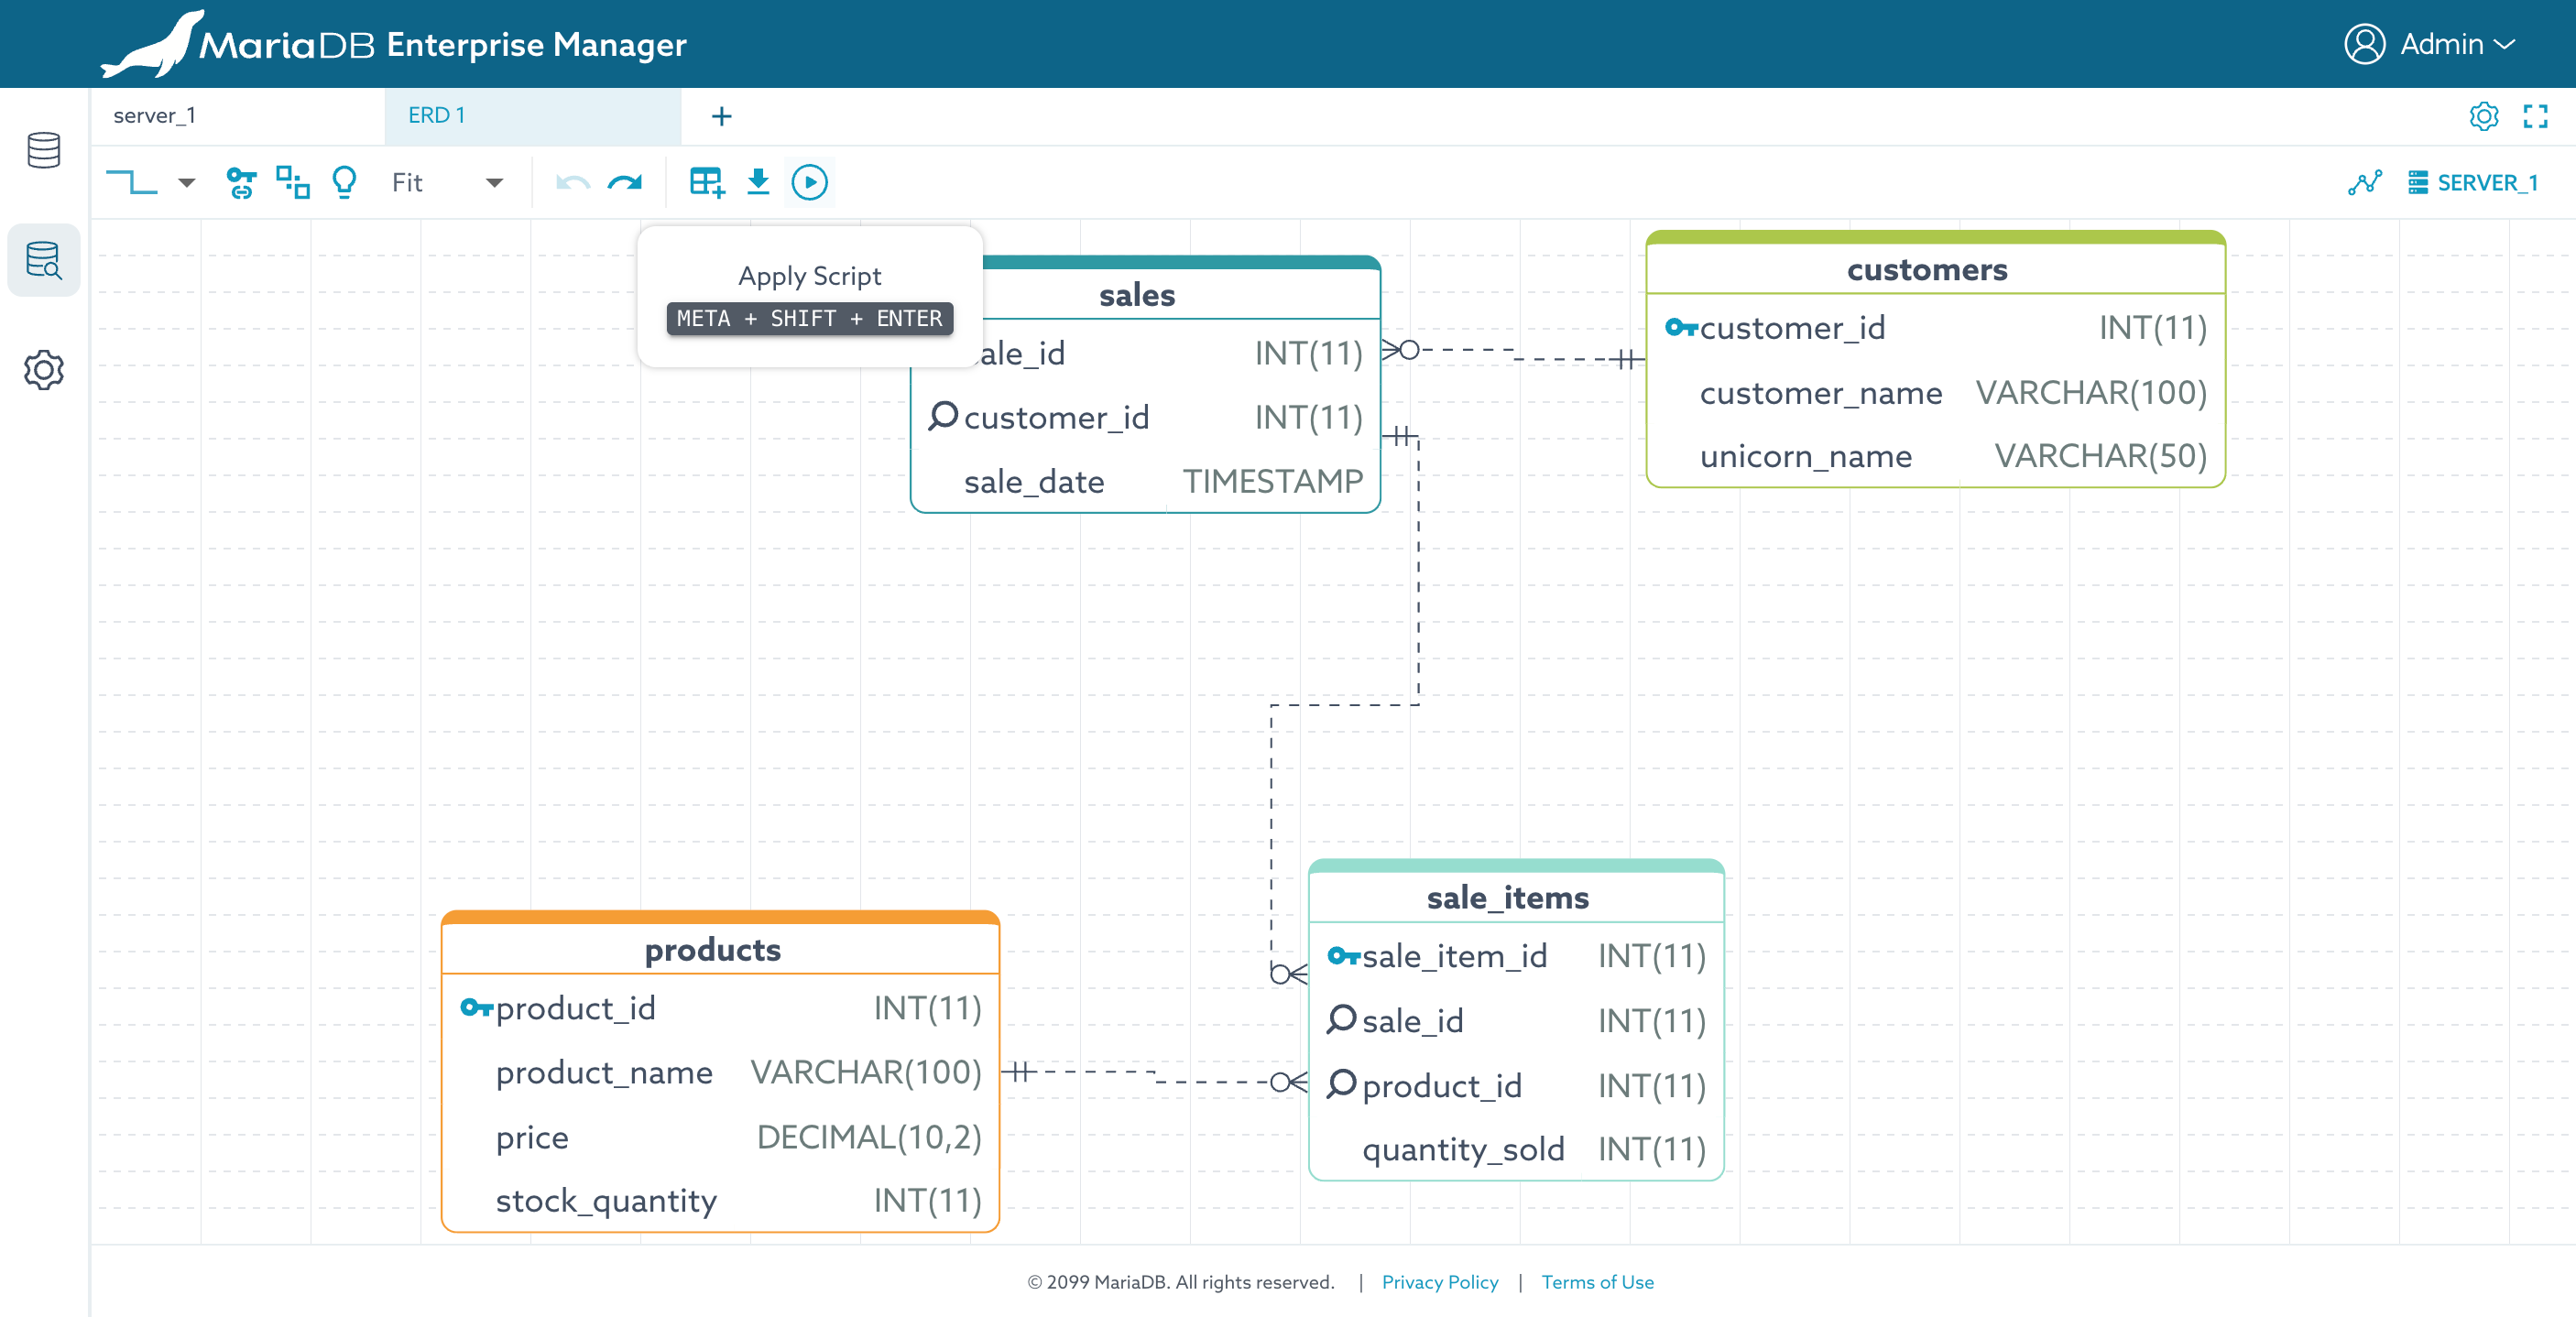Click the redo arrow icon
2576x1317 pixels.
click(625, 182)
